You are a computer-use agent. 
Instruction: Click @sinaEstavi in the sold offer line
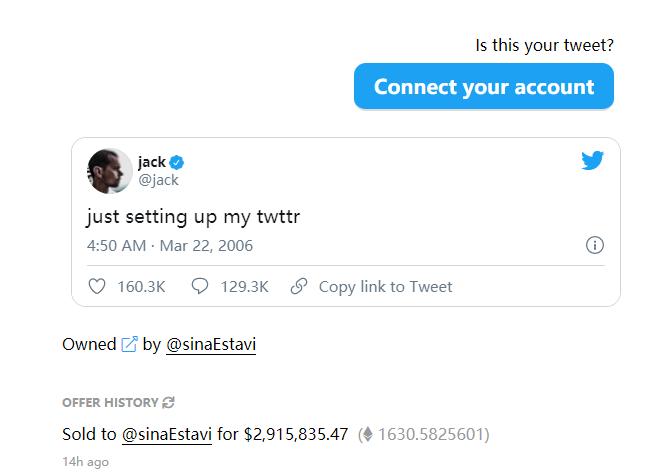click(166, 435)
